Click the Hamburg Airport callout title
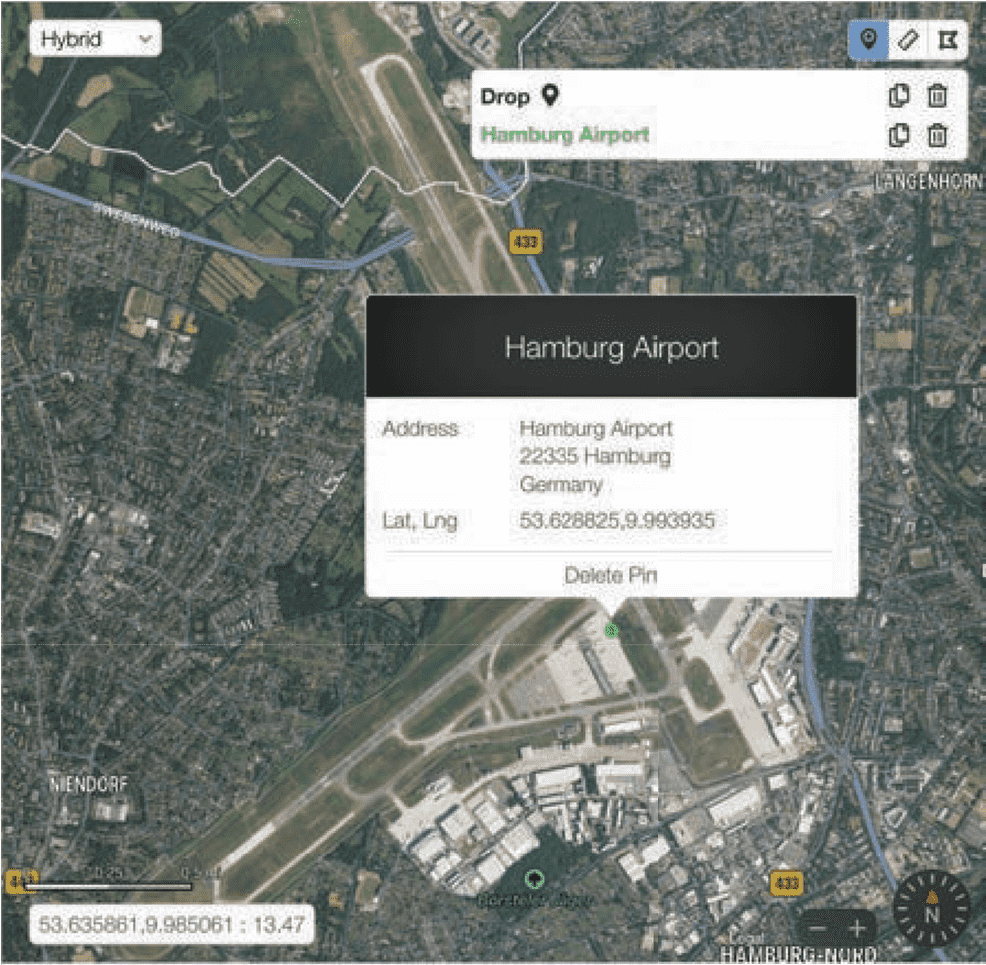This screenshot has height=965, width=986. 611,348
